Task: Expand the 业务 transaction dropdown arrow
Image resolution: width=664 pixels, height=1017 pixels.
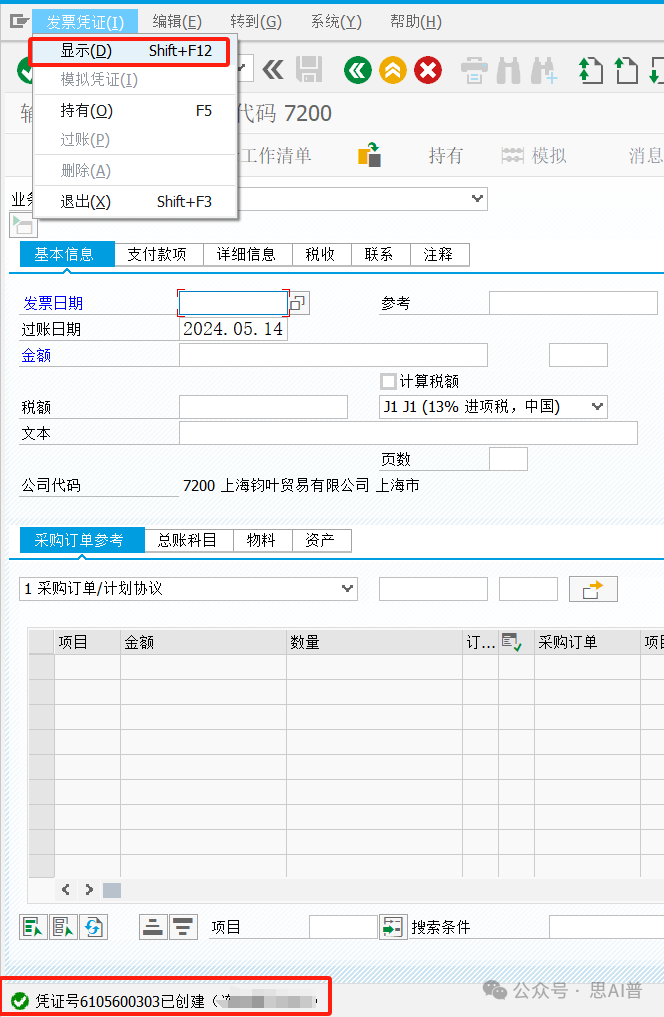Action: pyautogui.click(x=477, y=199)
